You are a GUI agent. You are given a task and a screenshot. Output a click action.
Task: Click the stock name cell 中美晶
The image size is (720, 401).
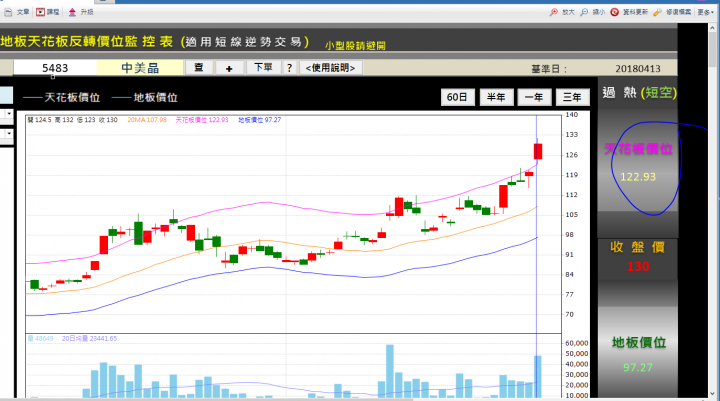[x=140, y=68]
